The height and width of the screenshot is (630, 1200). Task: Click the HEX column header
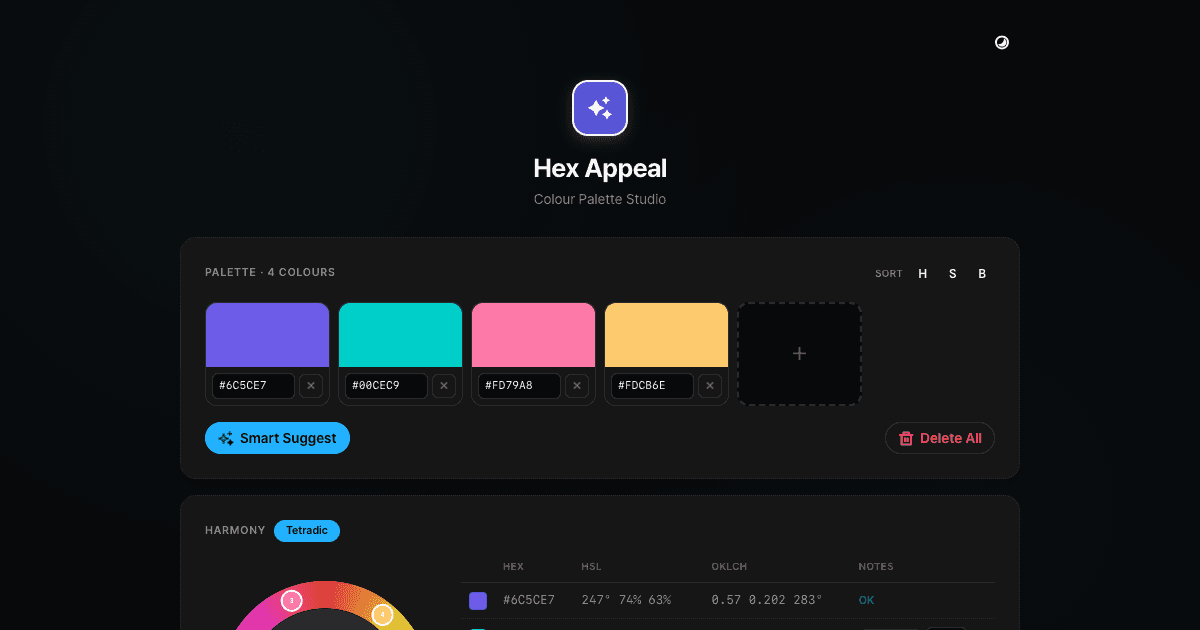[513, 567]
